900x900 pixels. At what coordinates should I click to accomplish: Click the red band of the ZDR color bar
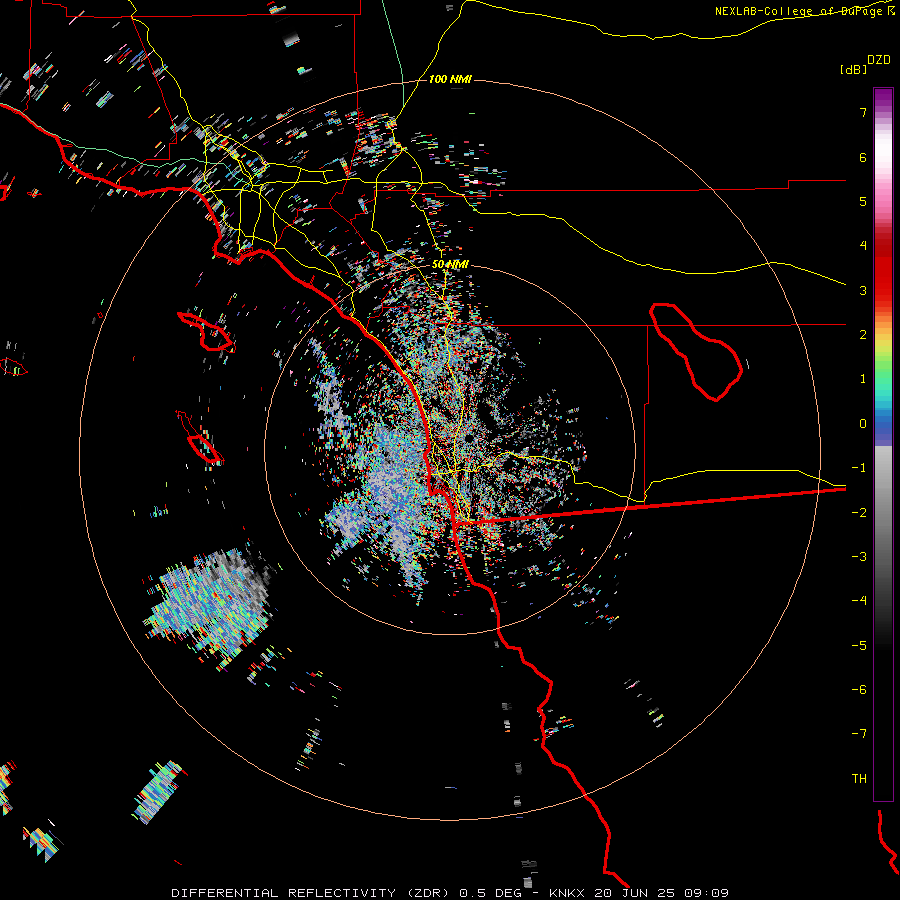[x=883, y=270]
